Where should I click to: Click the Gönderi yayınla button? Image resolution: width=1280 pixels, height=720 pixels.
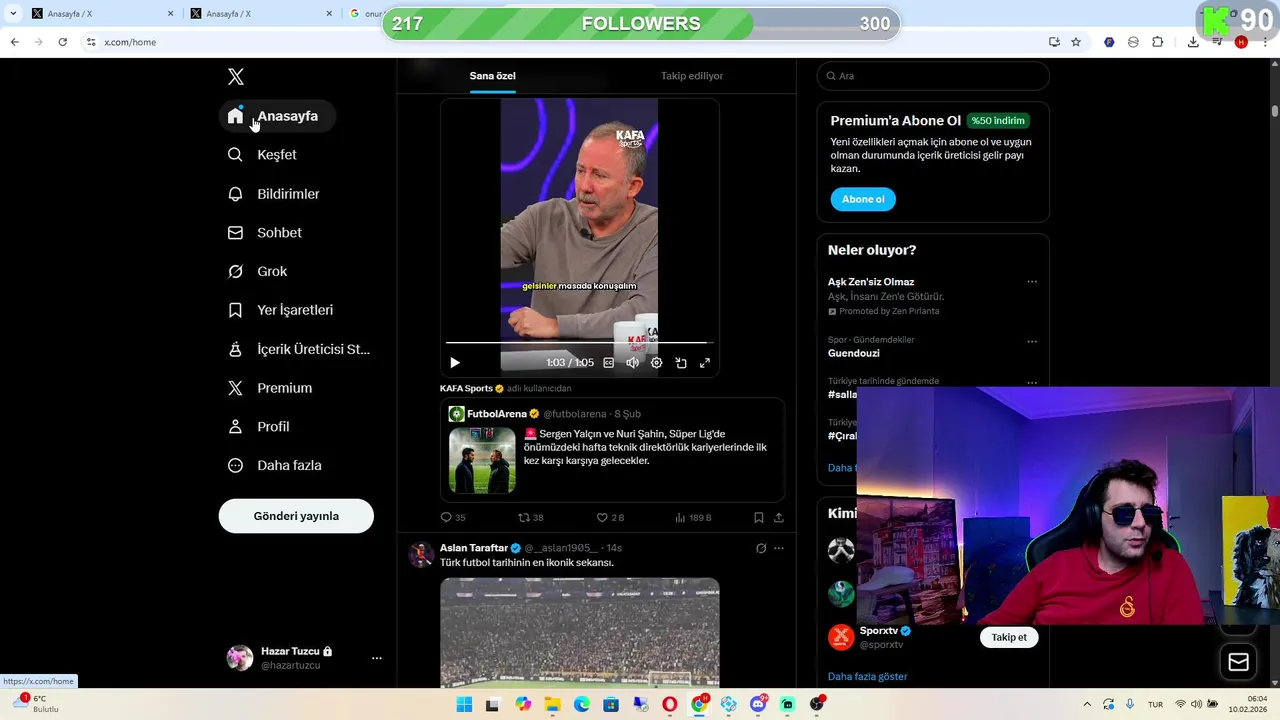click(296, 516)
